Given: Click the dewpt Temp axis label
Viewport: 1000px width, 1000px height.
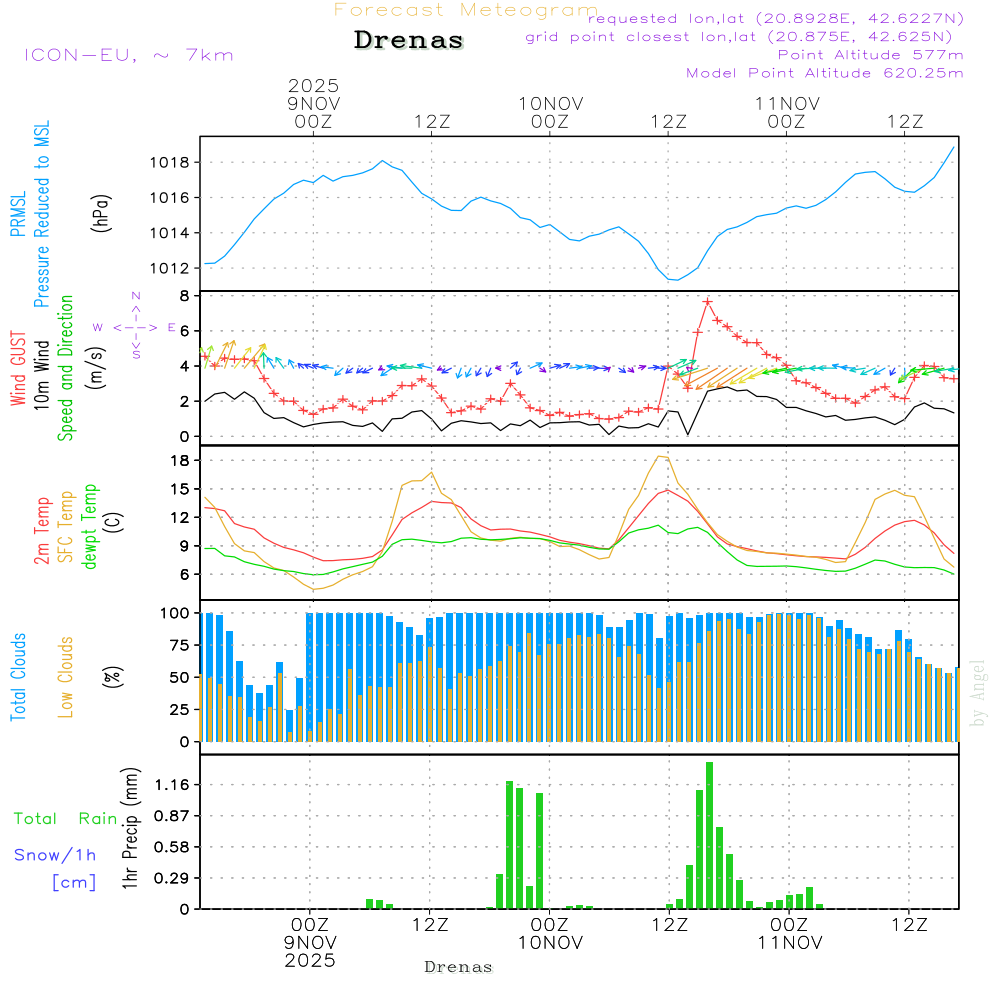Looking at the screenshot, I should point(90,527).
